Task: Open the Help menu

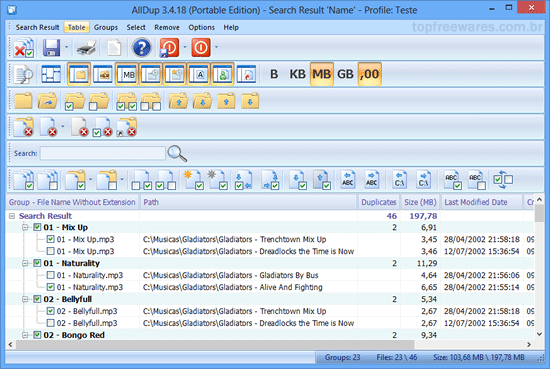Action: pyautogui.click(x=231, y=27)
